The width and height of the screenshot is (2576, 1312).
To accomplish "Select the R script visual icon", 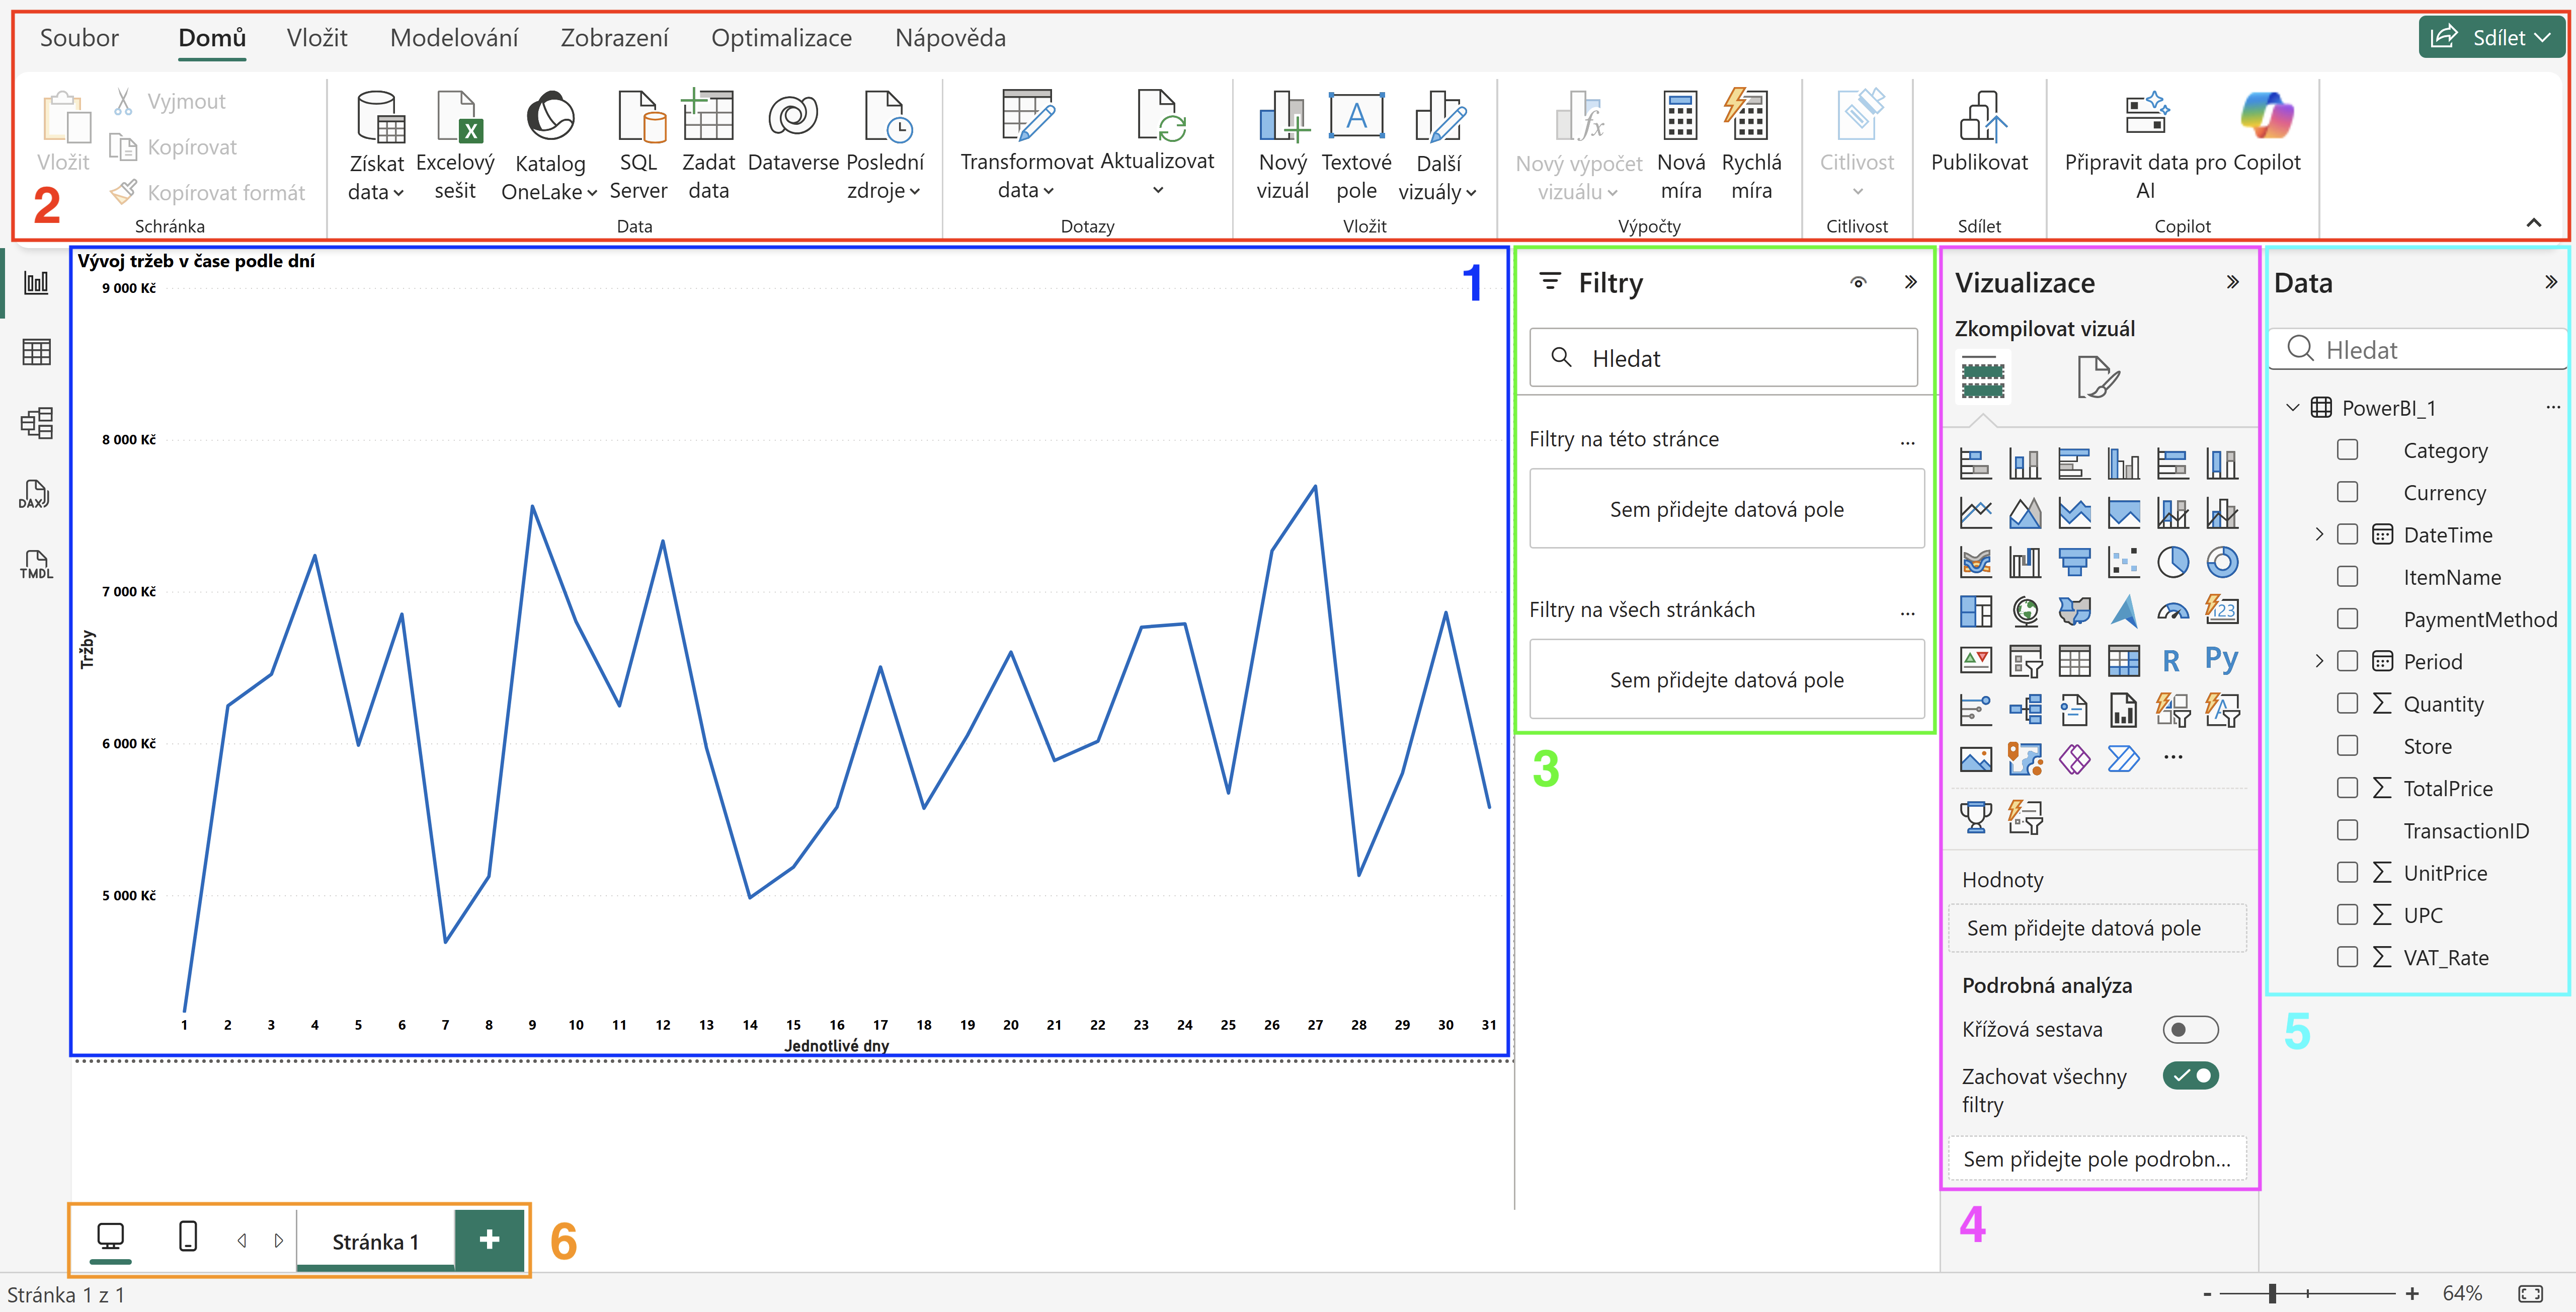I will 2171,660.
